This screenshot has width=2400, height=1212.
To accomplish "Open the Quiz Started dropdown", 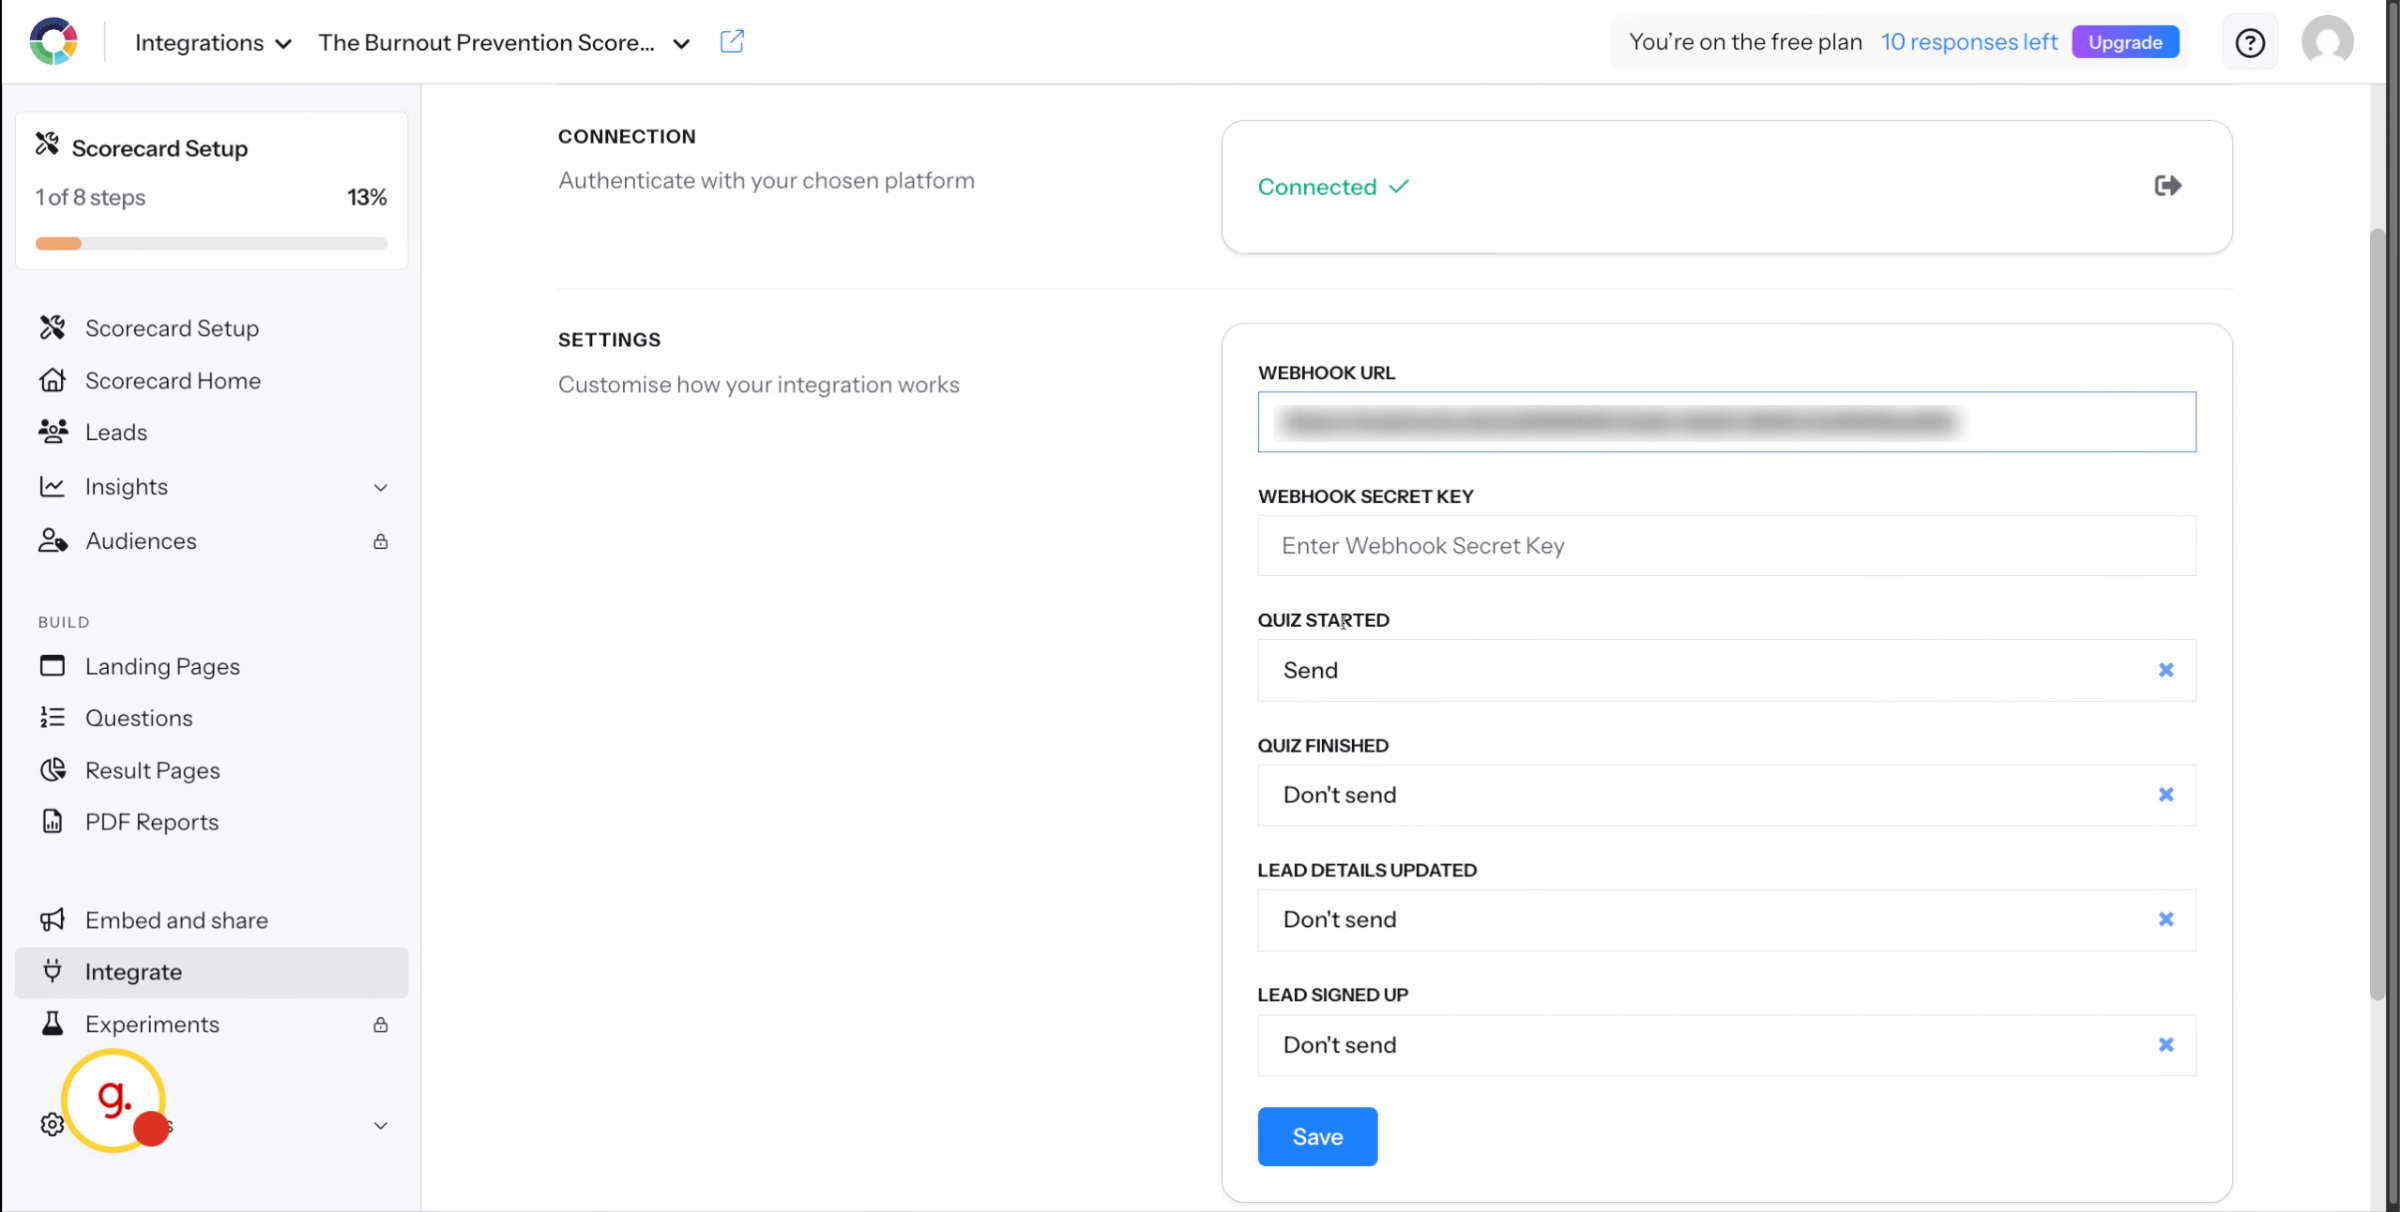I will tap(1726, 670).
